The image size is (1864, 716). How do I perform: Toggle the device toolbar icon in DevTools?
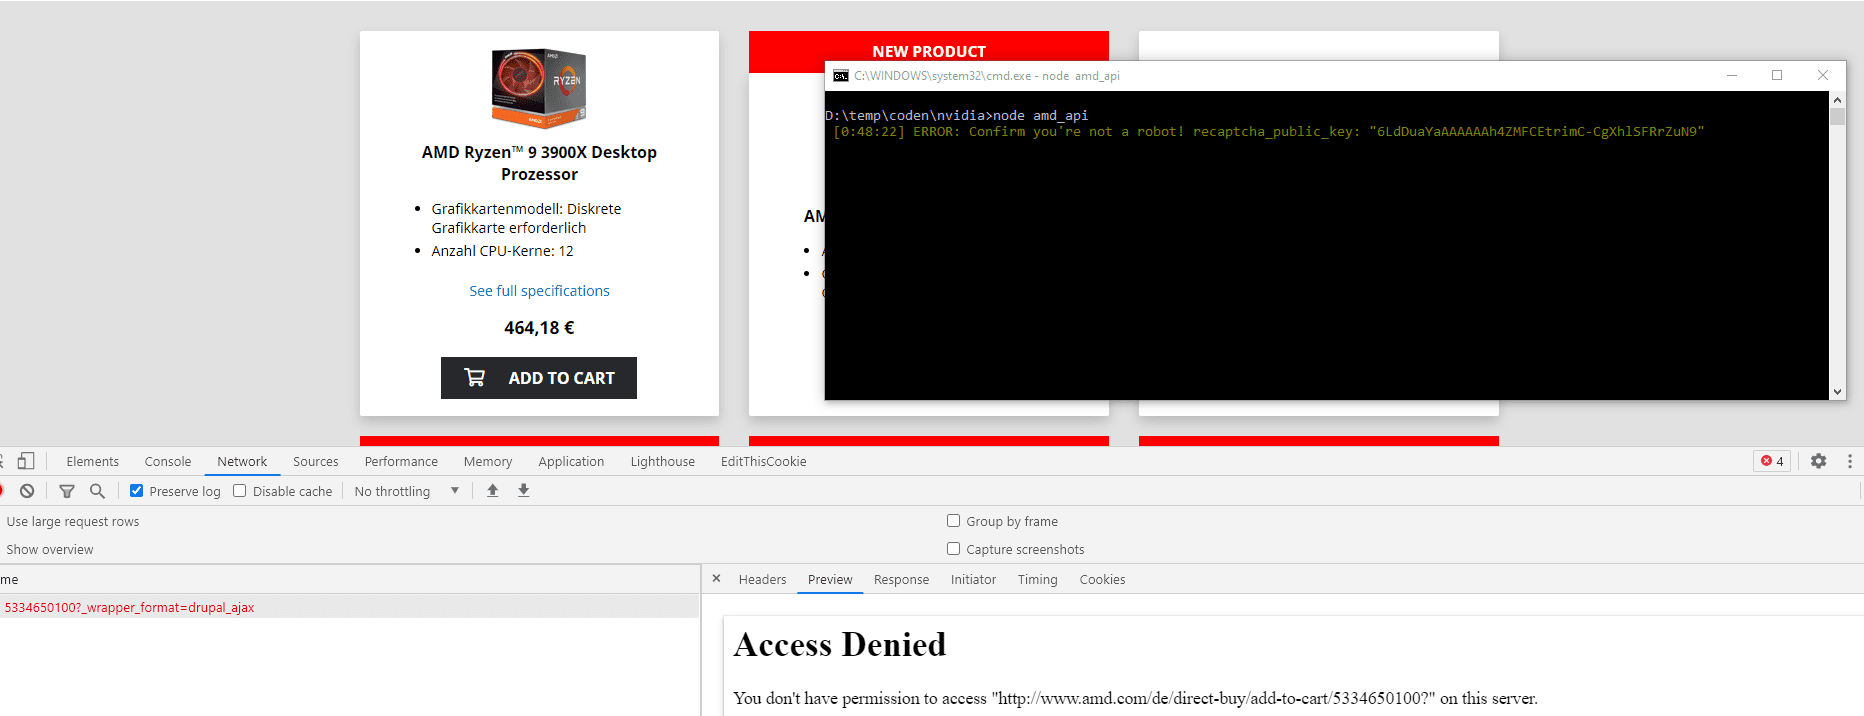click(x=26, y=461)
